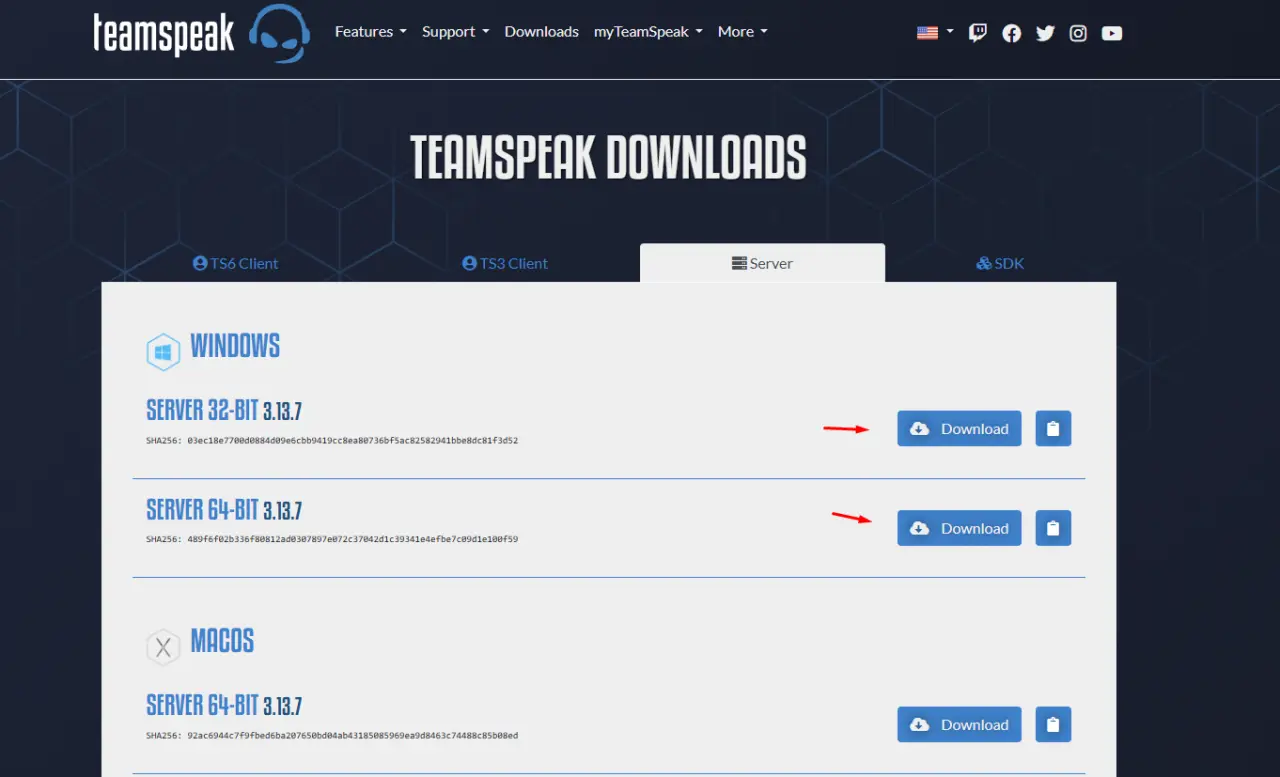1280x777 pixels.
Task: Open TeamSpeak's Twitch channel icon
Action: click(978, 33)
